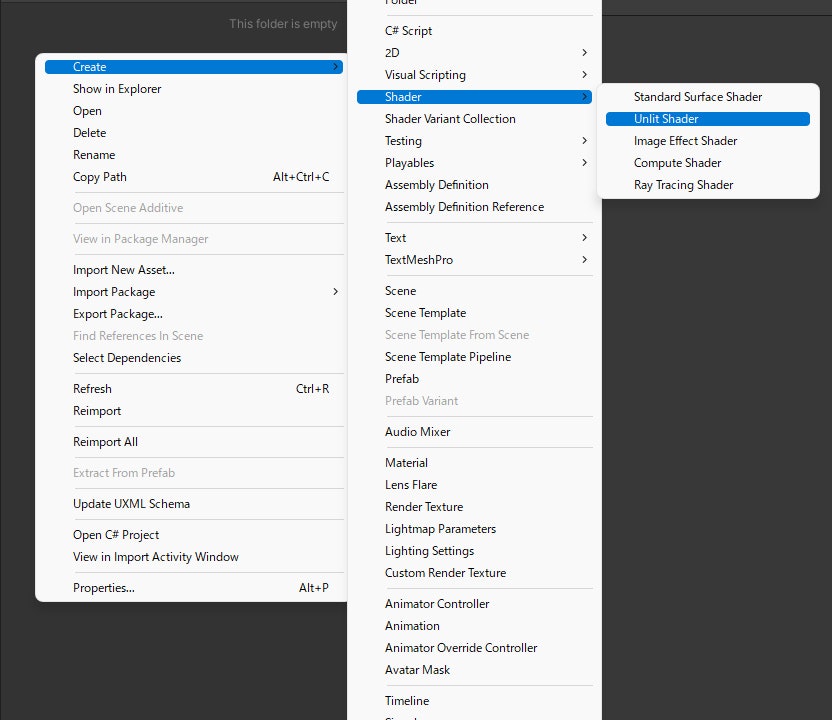Click Export Package...
Viewport: 832px width, 720px height.
(x=194, y=314)
